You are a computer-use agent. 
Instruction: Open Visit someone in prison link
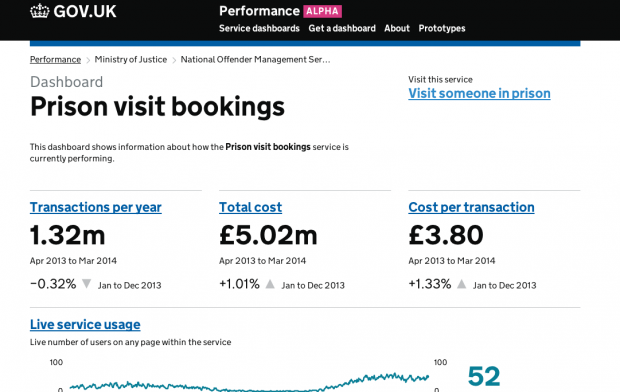pos(479,93)
